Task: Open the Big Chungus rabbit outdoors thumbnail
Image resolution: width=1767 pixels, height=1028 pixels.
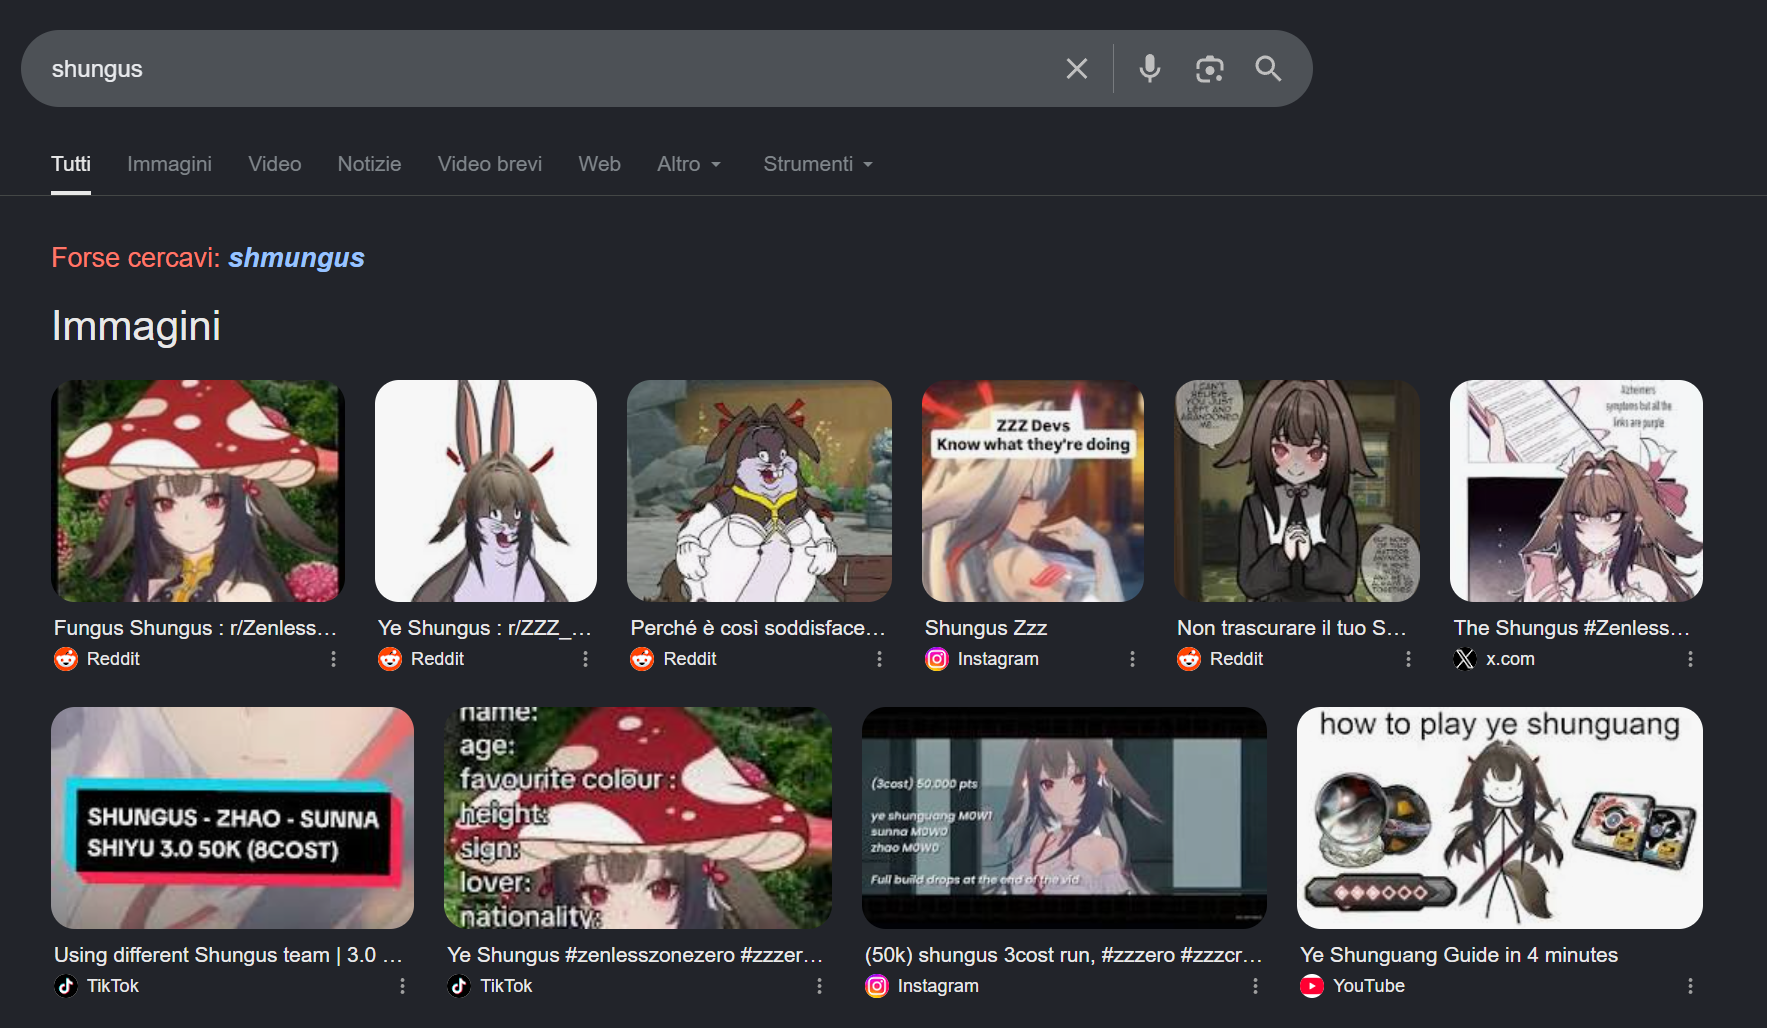Action: [x=759, y=491]
